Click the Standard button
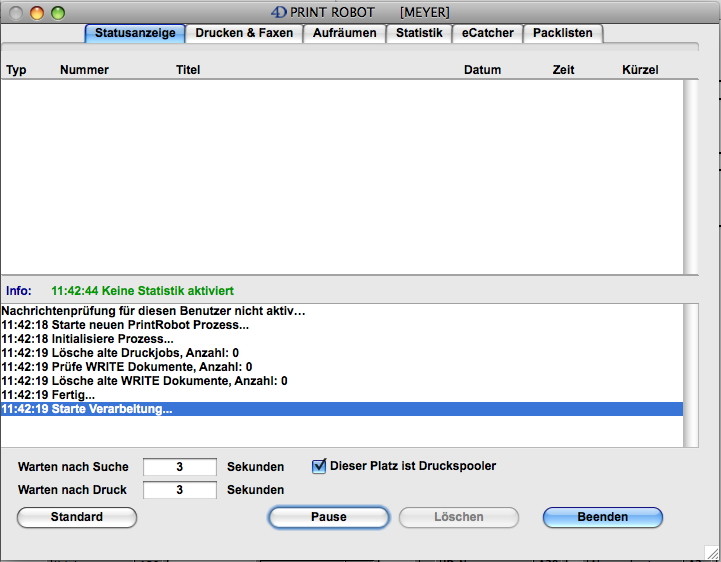Image resolution: width=721 pixels, height=562 pixels. click(x=77, y=517)
